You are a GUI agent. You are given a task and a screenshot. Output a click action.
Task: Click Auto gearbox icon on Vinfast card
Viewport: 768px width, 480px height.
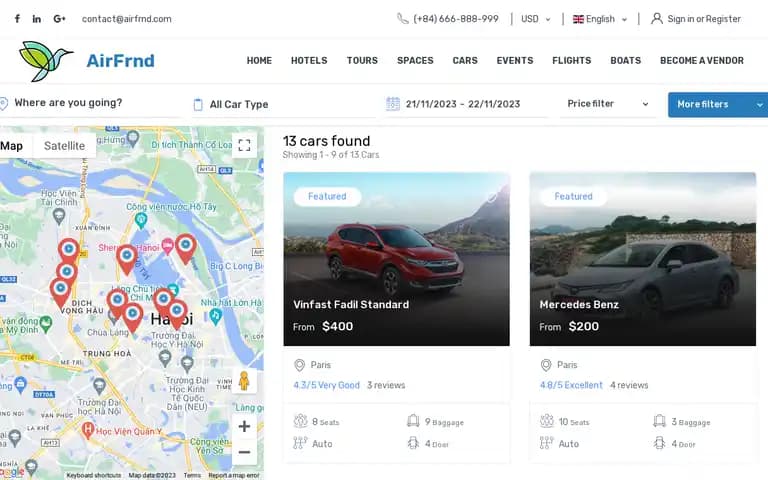click(x=300, y=443)
